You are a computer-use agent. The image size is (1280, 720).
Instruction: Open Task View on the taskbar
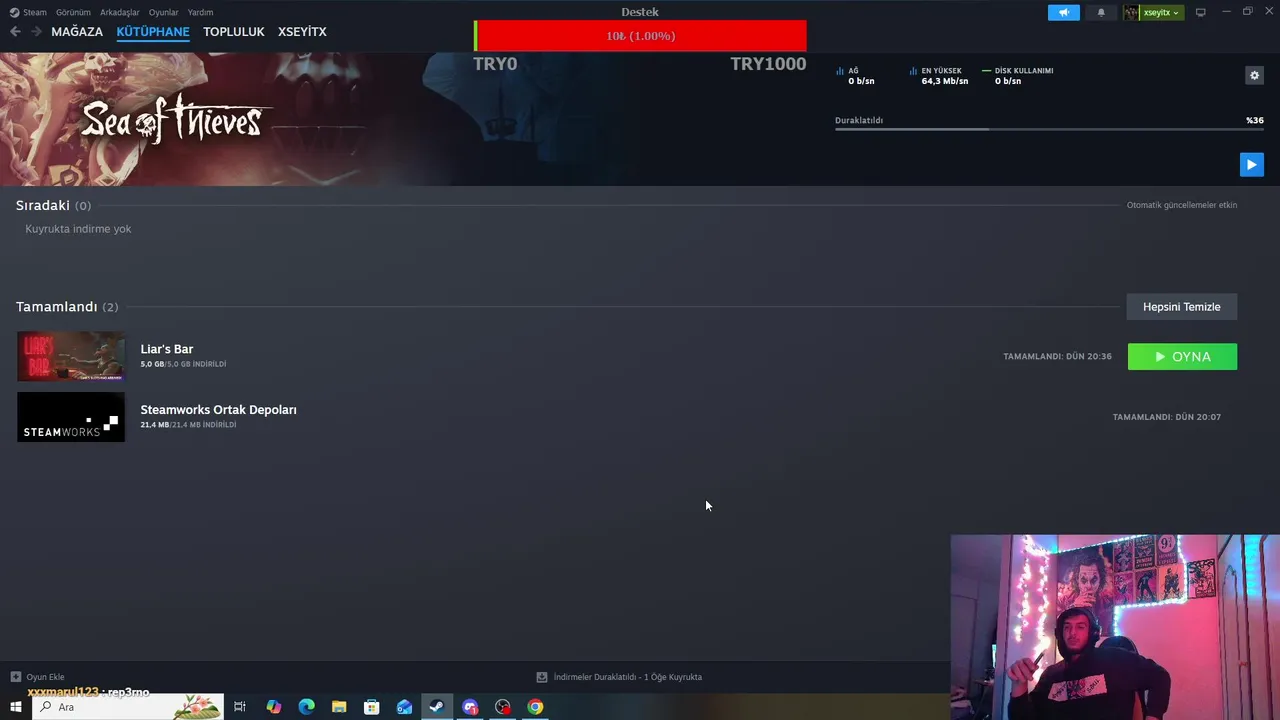tap(240, 707)
